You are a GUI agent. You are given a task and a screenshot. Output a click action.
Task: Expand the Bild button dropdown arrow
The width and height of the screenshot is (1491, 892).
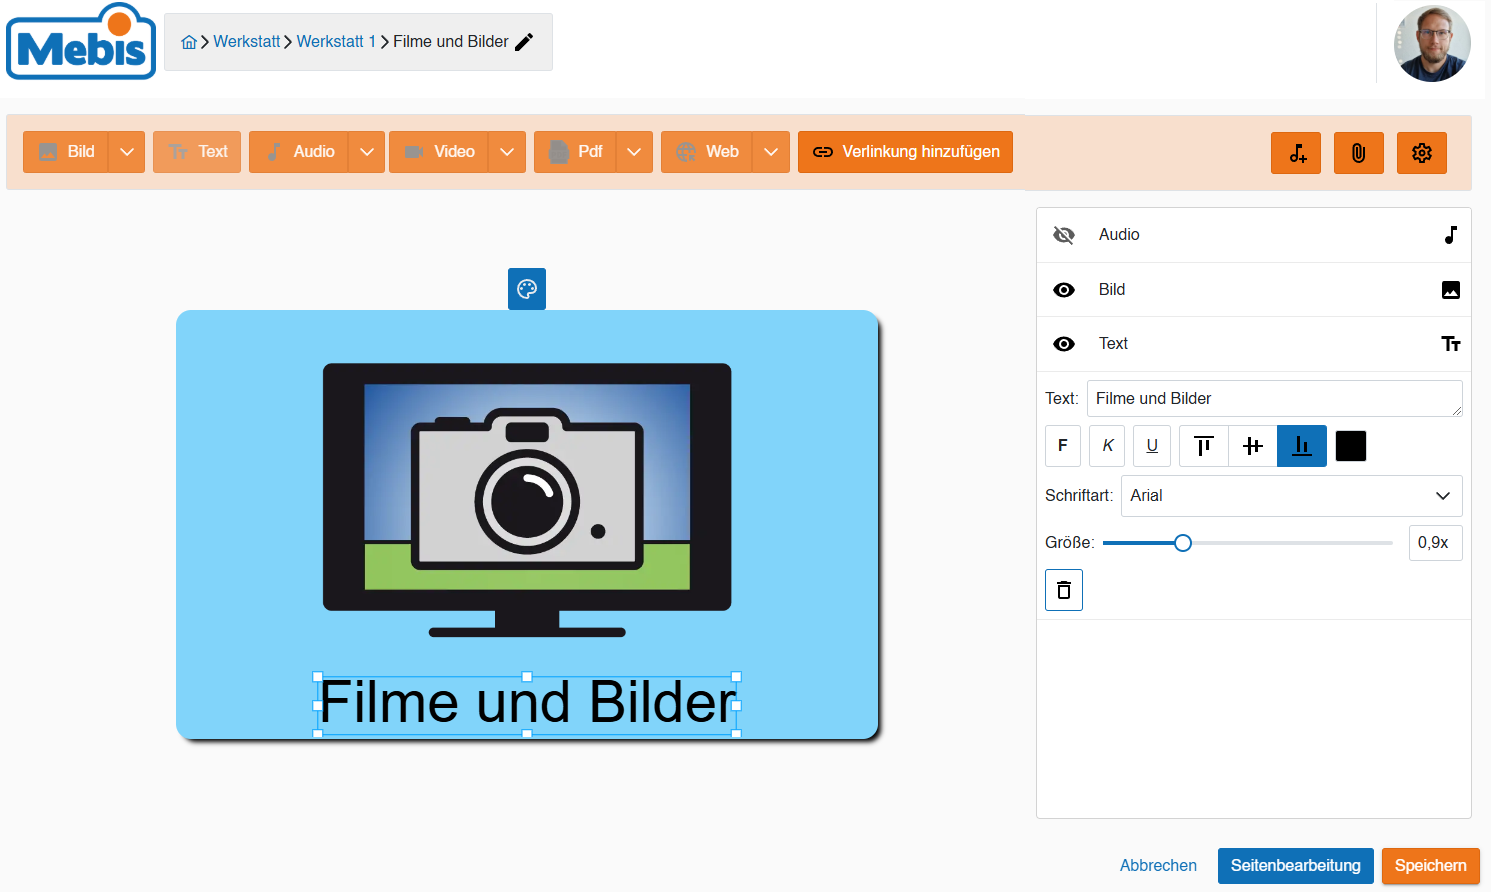(x=127, y=152)
